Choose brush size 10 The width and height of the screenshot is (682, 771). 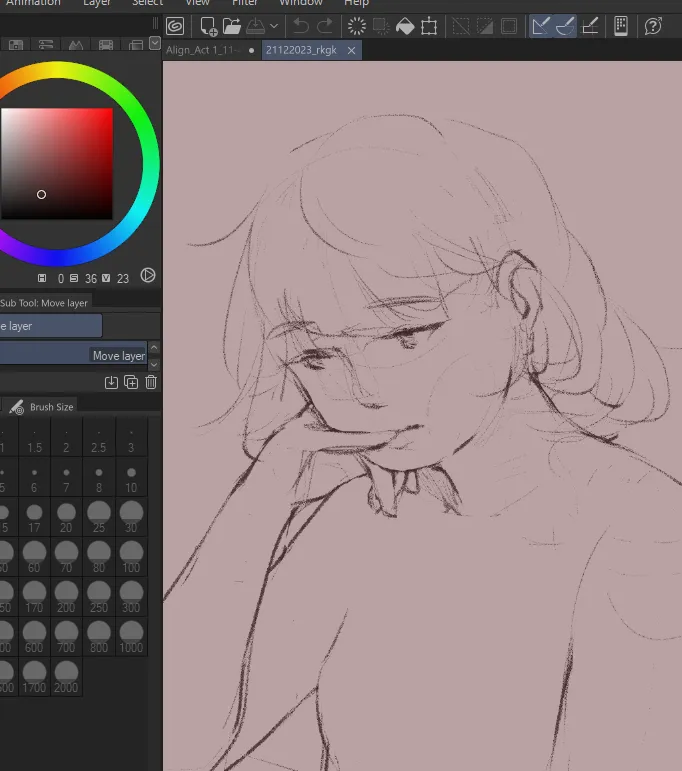coord(131,478)
